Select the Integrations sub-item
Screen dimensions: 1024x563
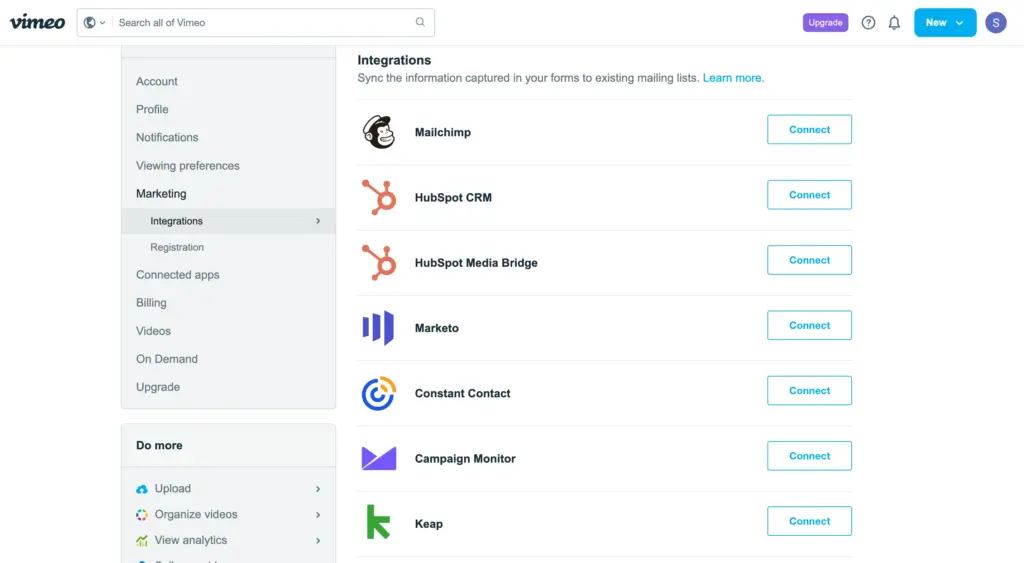[x=229, y=221]
